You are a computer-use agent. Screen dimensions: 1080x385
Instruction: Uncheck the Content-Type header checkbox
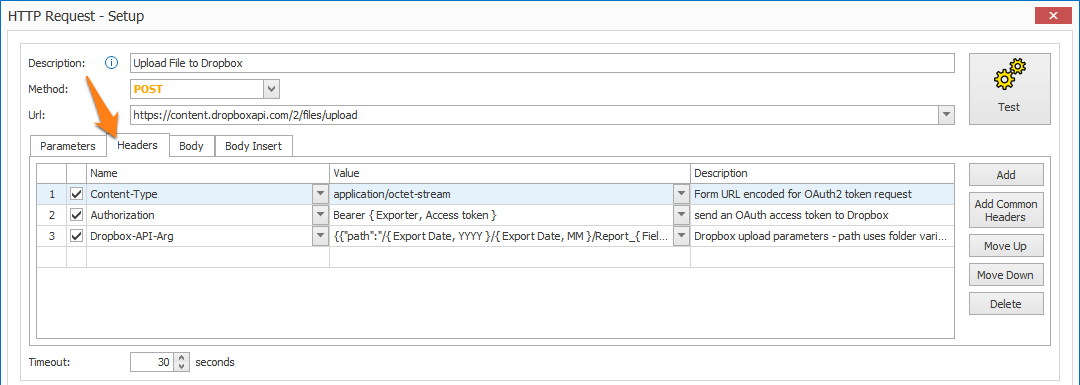pos(76,194)
